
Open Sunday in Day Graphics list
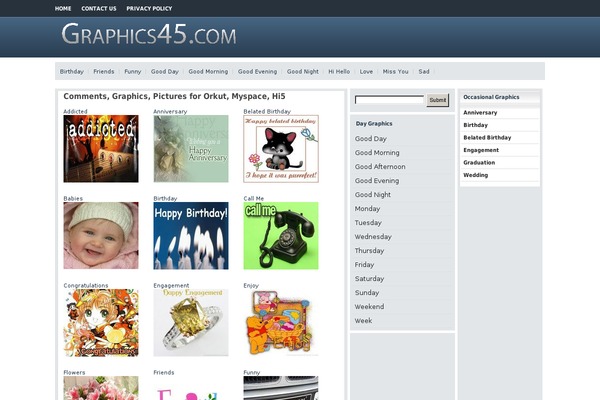tap(367, 293)
